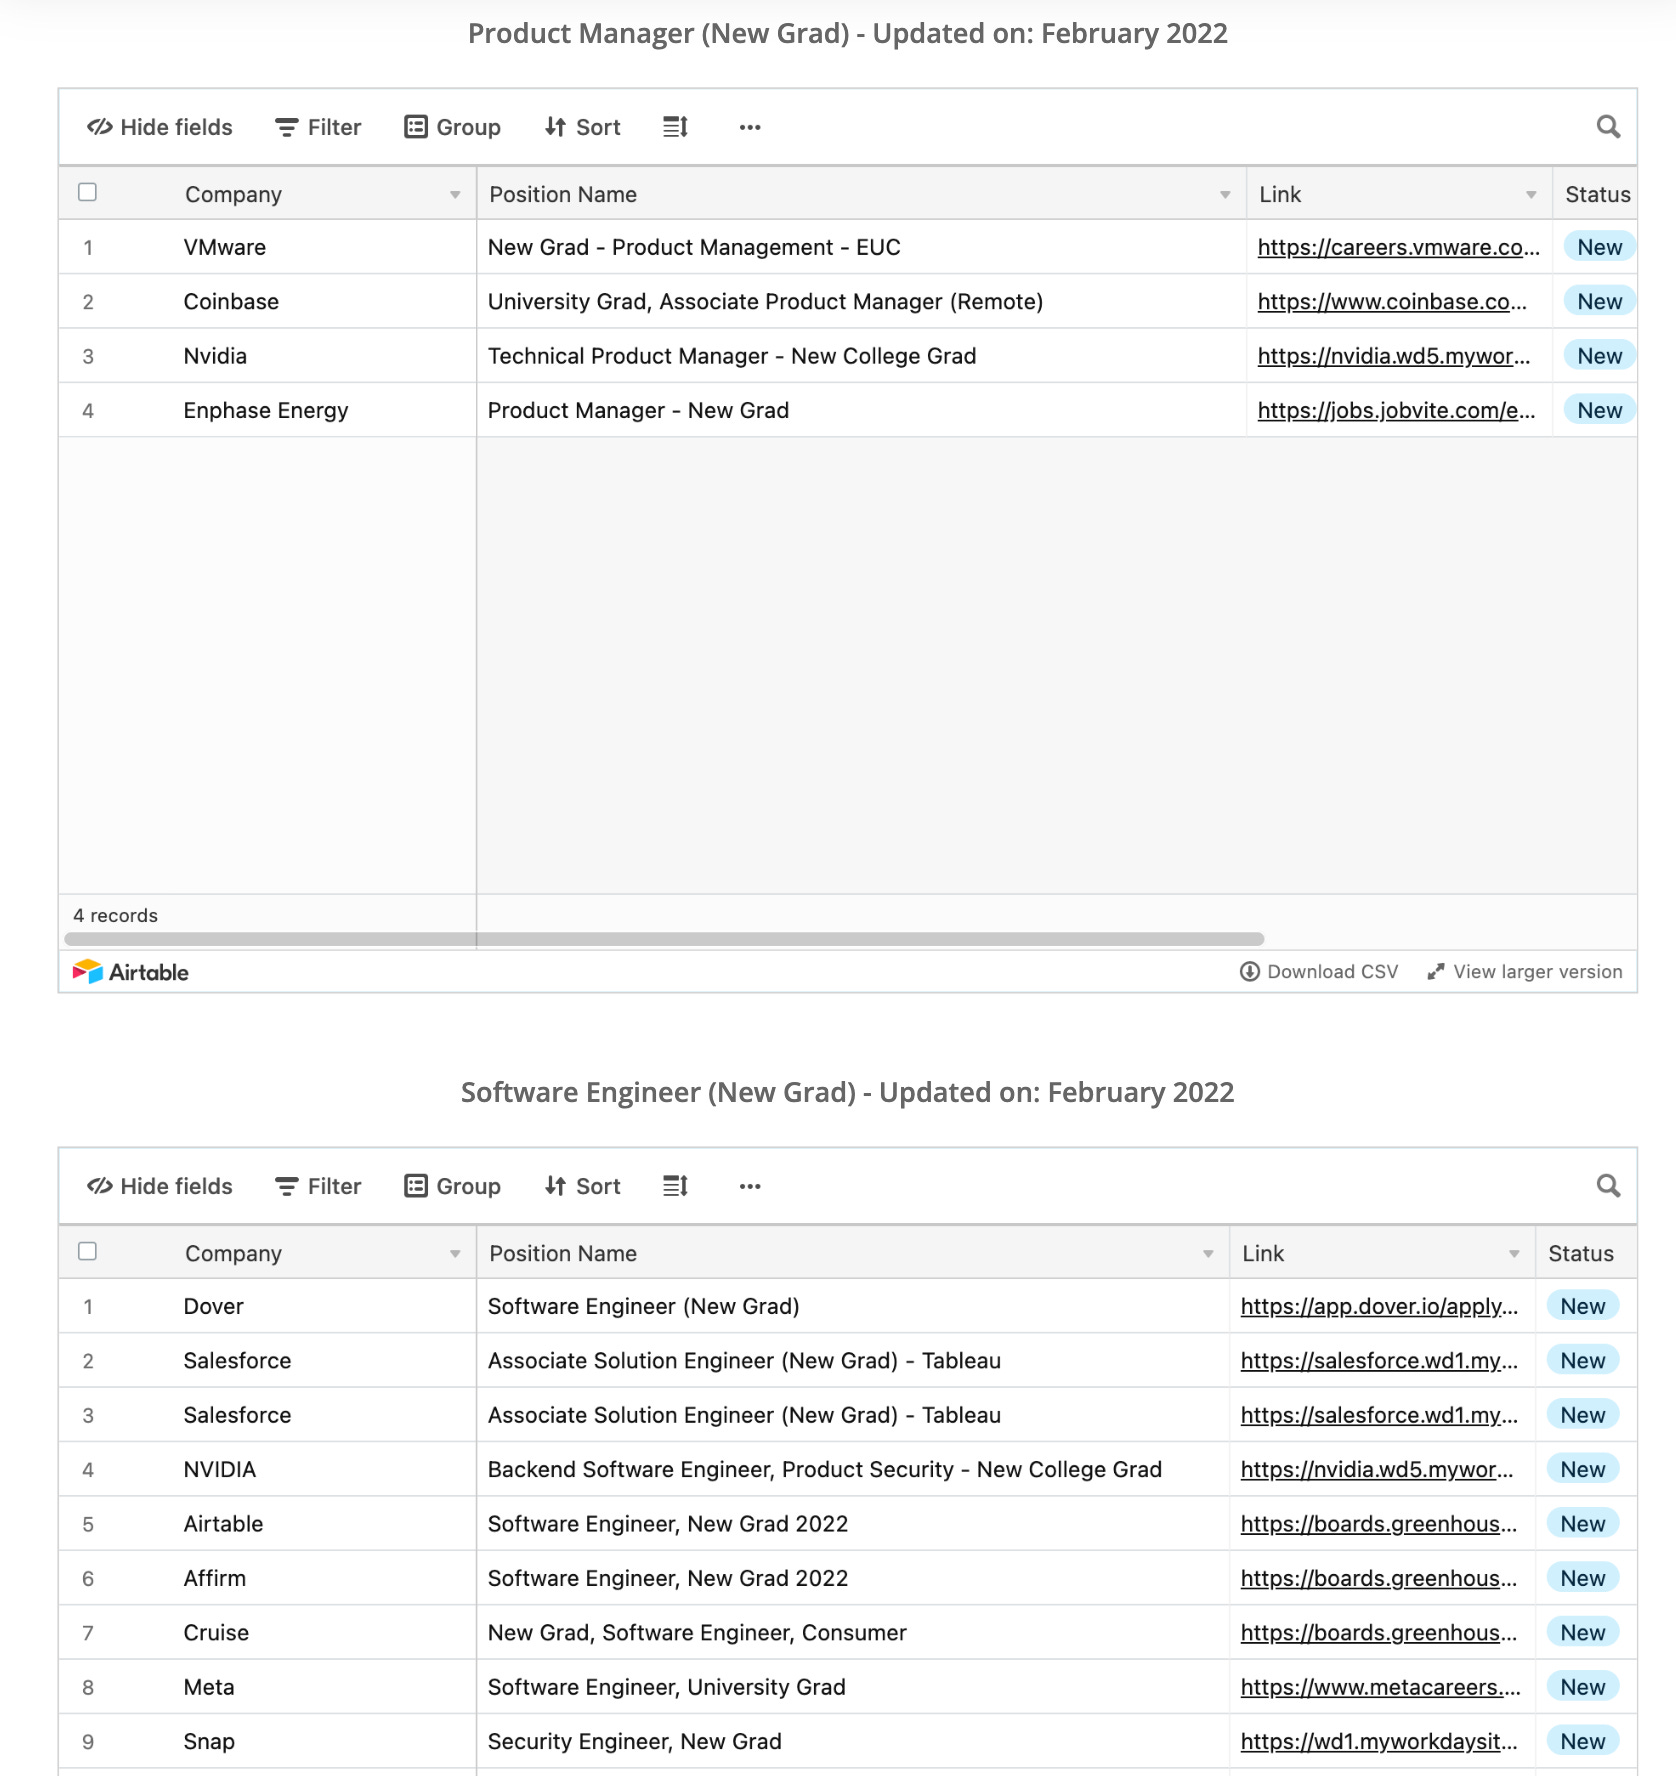Select Technical Product Manager - New College Grad cell
1676x1776 pixels.
(861, 356)
